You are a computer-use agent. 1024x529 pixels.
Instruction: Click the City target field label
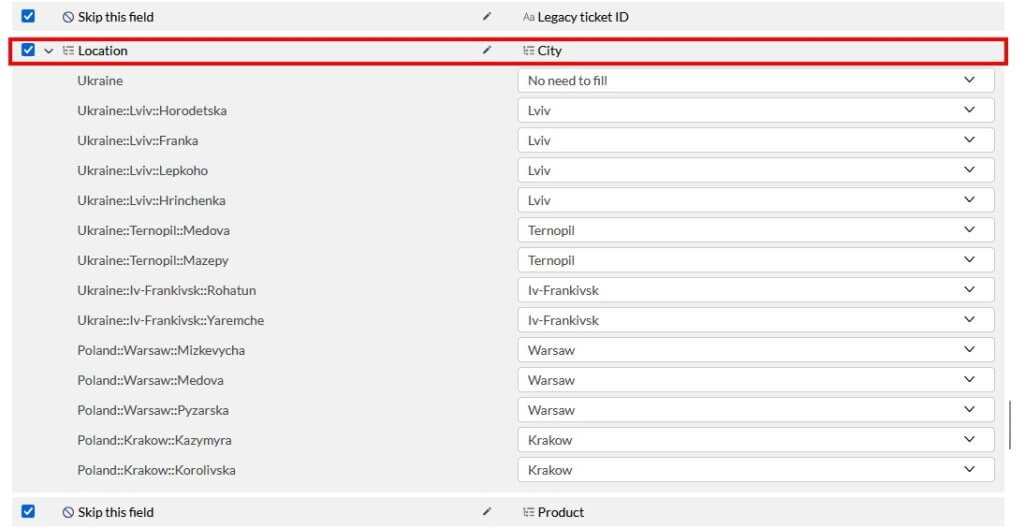(x=550, y=51)
